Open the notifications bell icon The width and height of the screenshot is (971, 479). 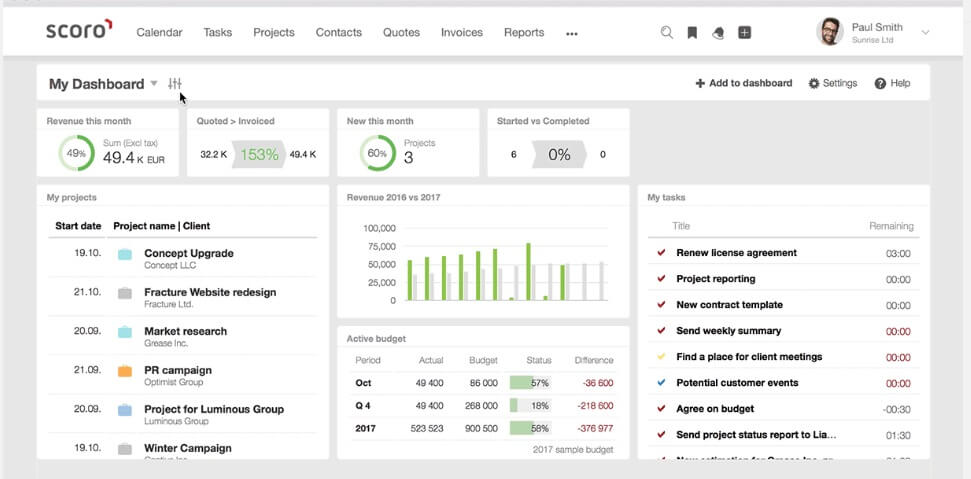coord(718,33)
